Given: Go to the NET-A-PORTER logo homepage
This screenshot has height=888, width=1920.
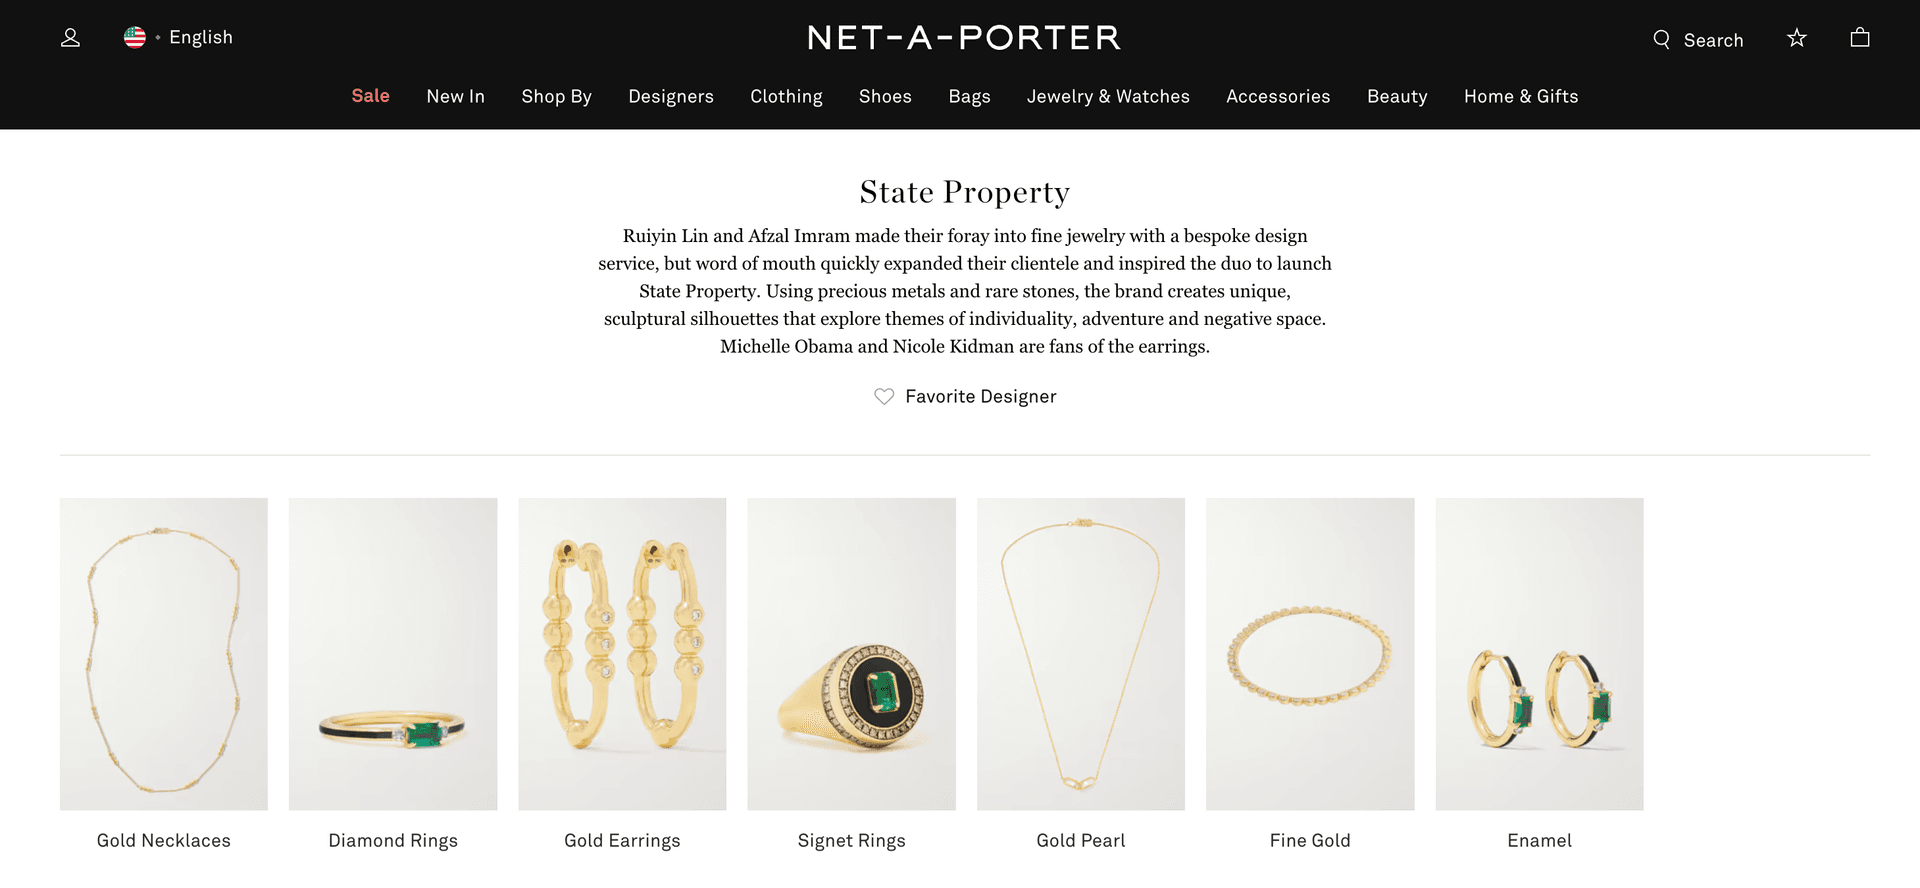Looking at the screenshot, I should tap(964, 38).
